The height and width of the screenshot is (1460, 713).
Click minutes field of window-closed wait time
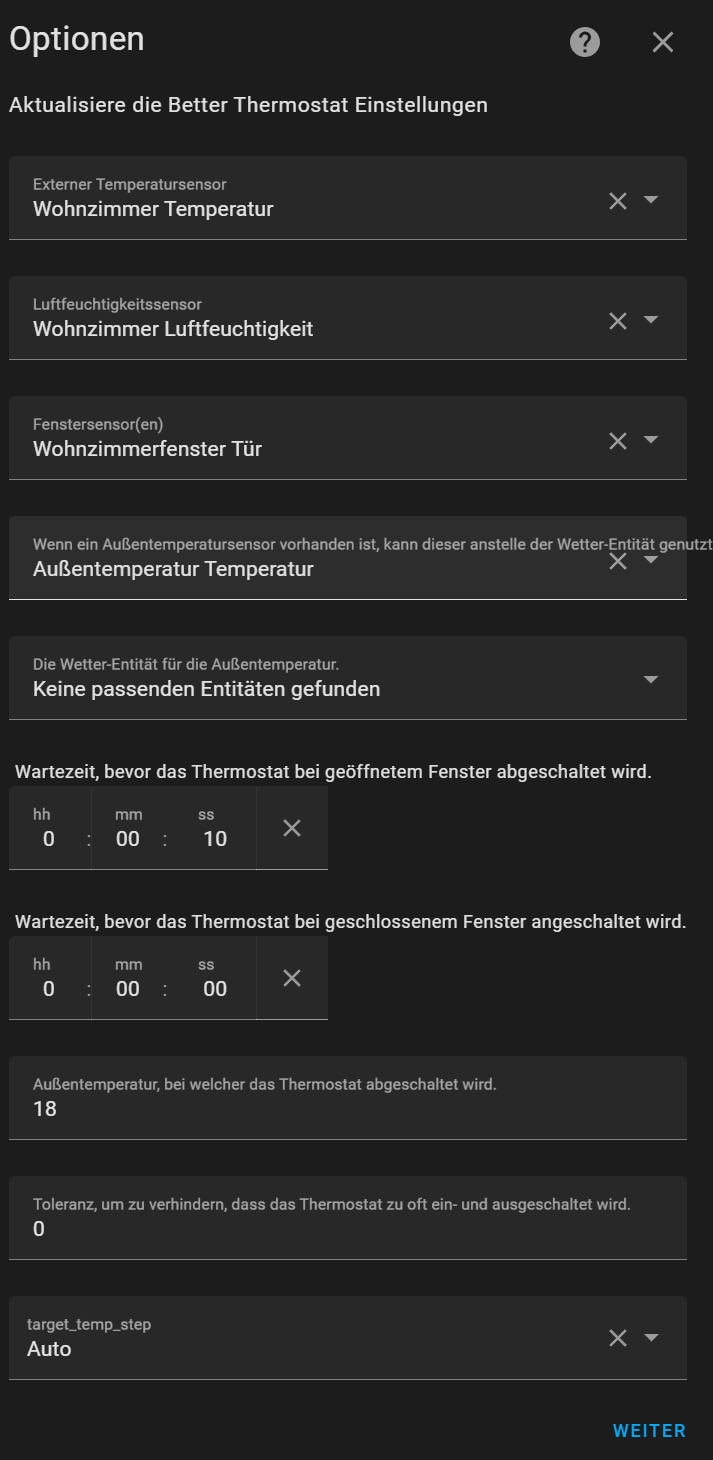coord(128,988)
